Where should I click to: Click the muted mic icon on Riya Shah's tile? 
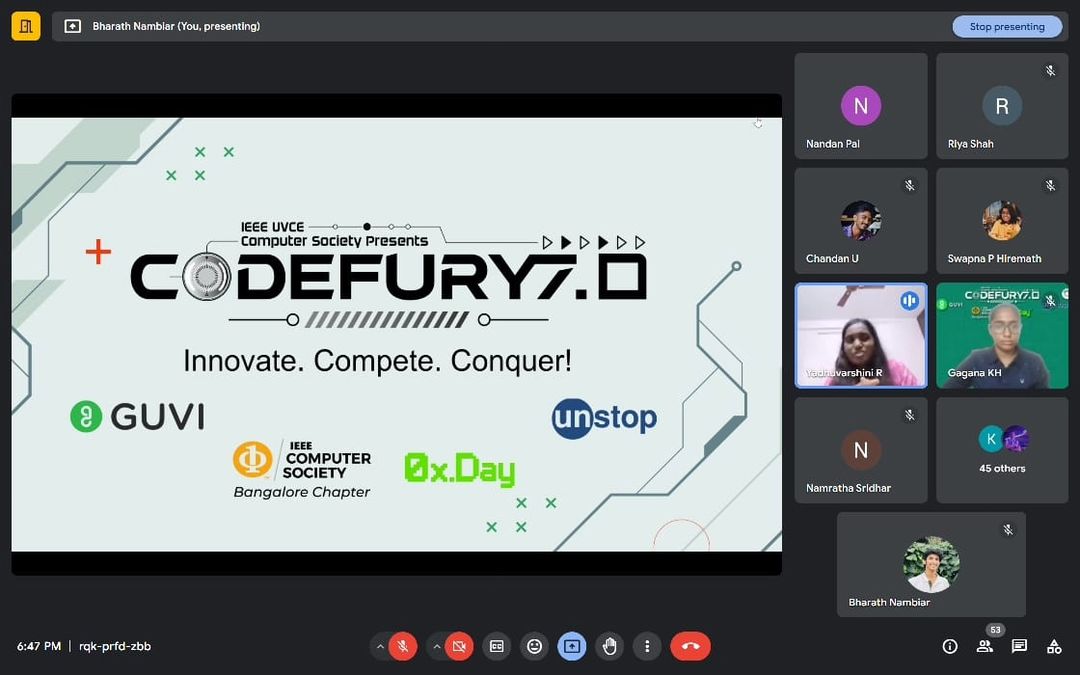coord(1050,70)
